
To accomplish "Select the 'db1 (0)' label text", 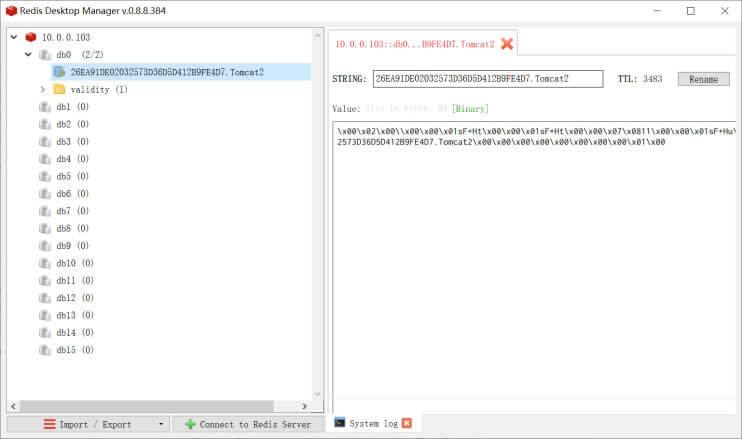I will (x=72, y=107).
